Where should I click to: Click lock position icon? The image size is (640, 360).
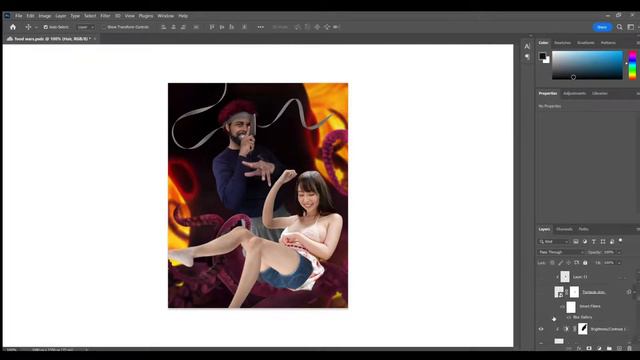569,263
